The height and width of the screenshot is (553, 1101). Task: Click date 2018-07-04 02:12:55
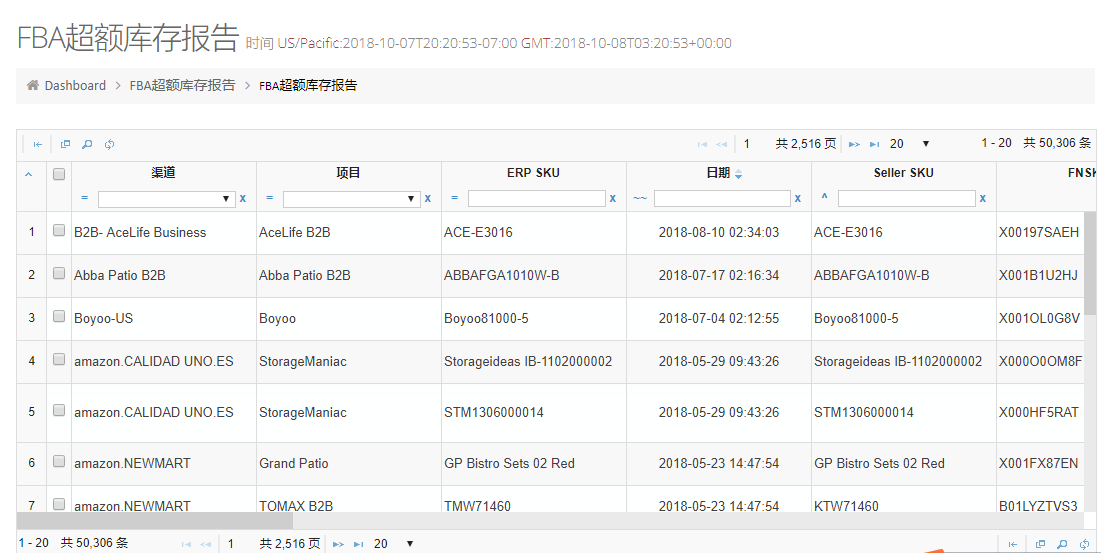(x=718, y=318)
